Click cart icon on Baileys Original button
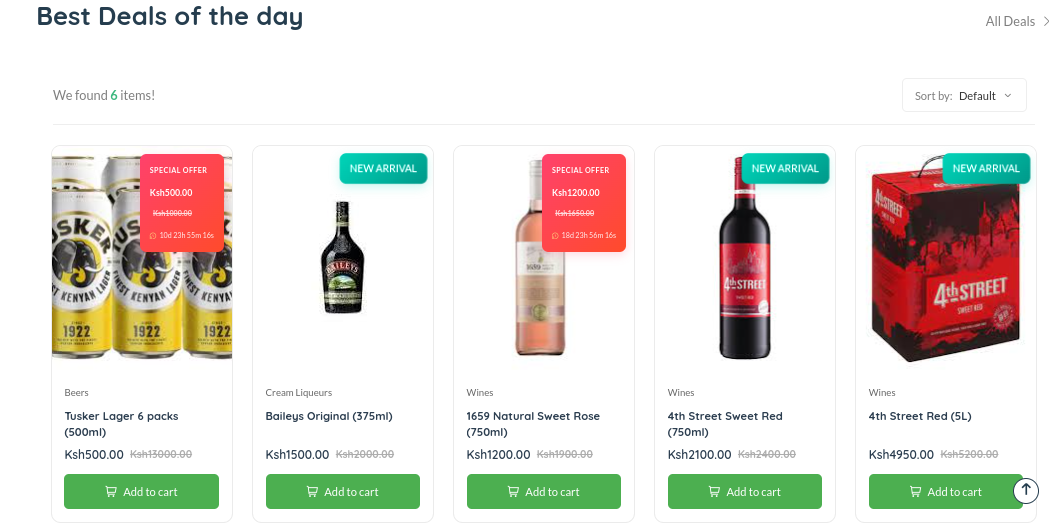This screenshot has height=524, width=1056. click(312, 492)
